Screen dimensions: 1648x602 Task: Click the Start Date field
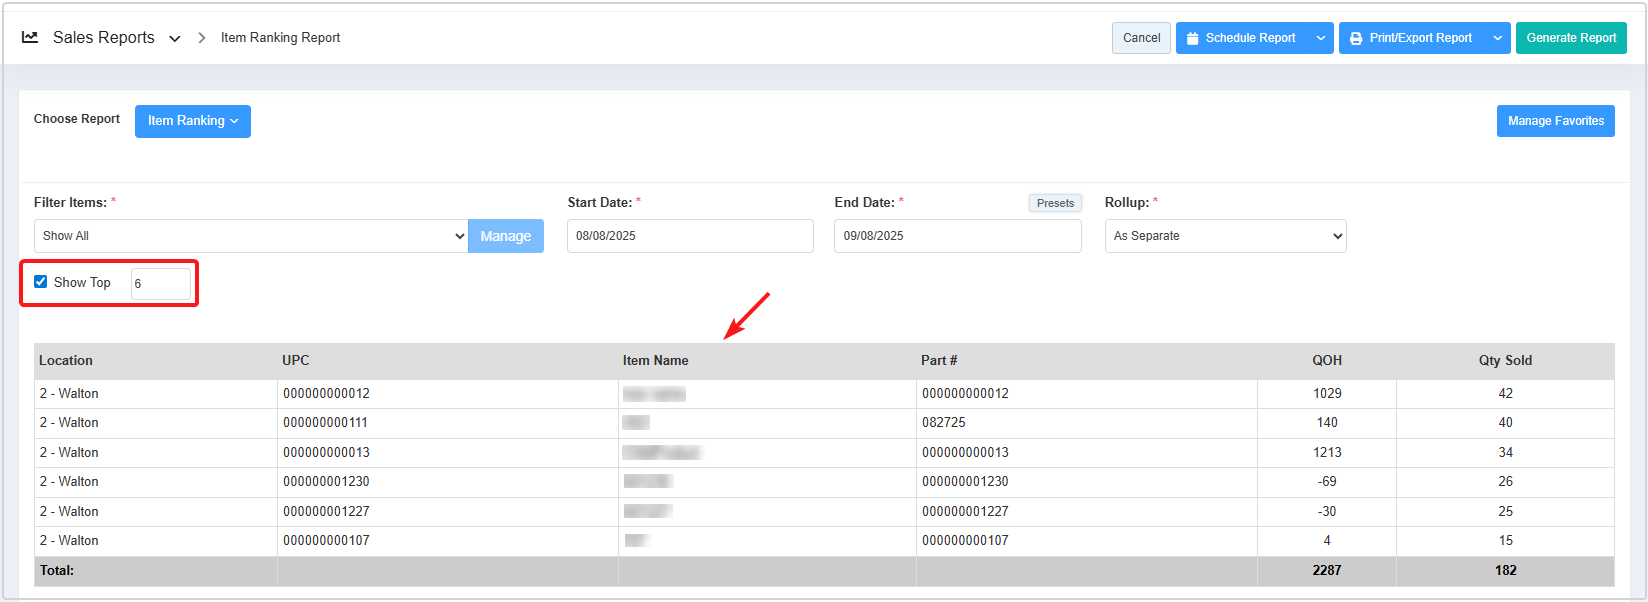690,236
